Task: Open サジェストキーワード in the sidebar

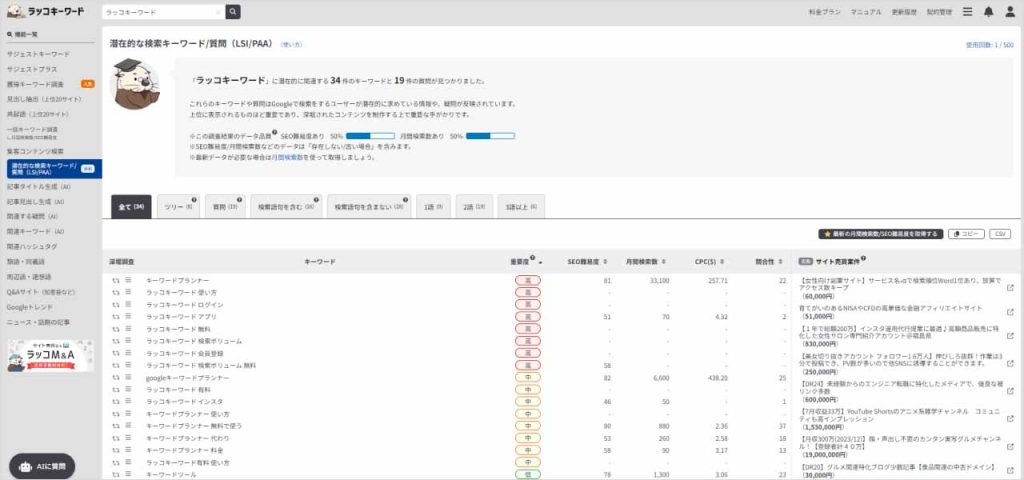Action: click(38, 54)
